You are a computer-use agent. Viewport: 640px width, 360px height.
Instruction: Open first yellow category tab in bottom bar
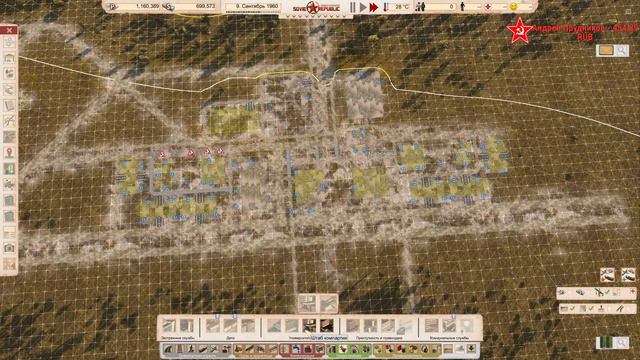point(378,349)
